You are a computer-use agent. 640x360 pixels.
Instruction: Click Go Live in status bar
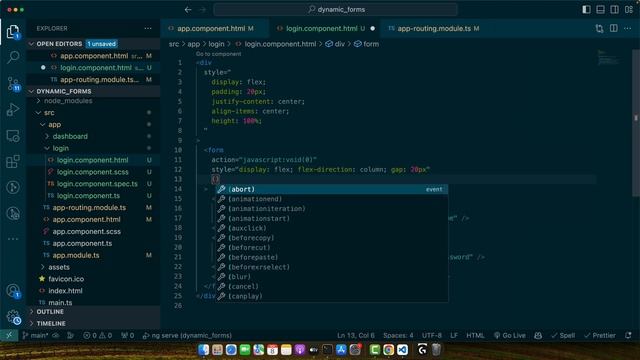509,336
